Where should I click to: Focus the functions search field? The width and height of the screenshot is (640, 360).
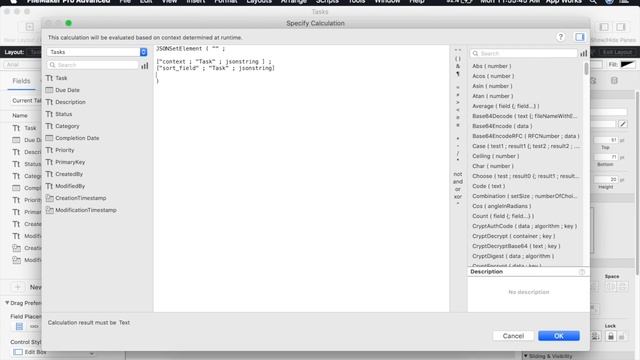(524, 53)
